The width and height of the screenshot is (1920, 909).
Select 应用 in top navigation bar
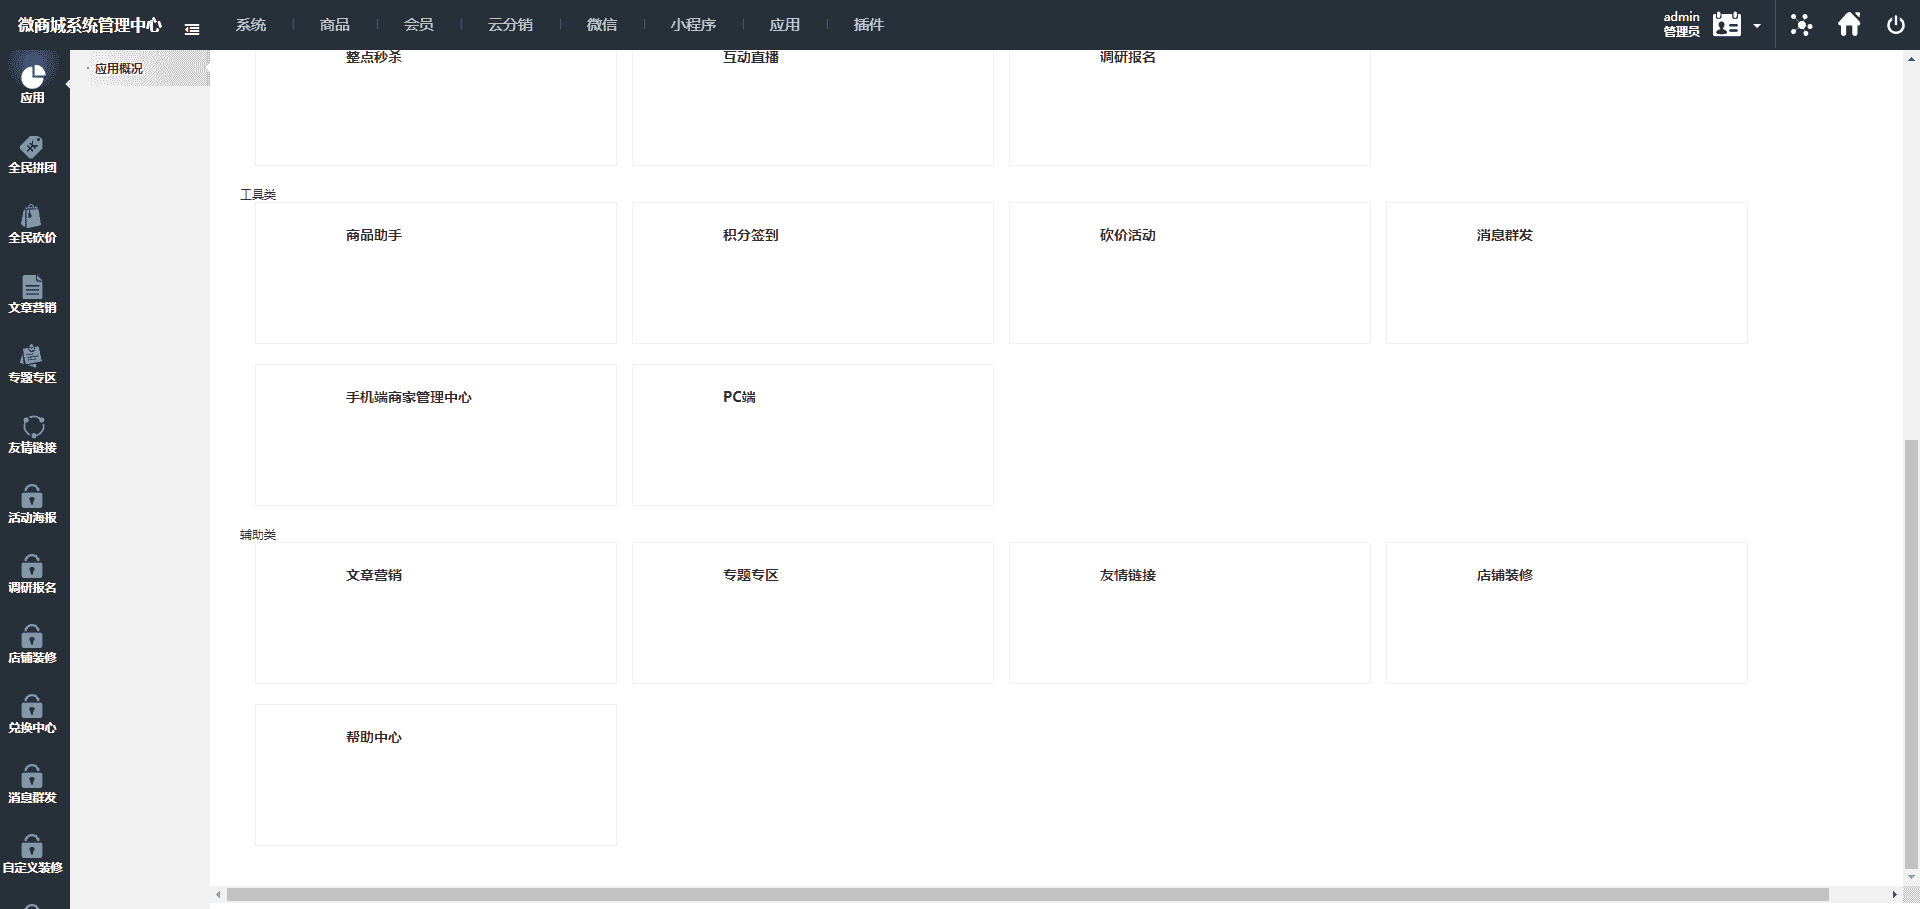785,25
